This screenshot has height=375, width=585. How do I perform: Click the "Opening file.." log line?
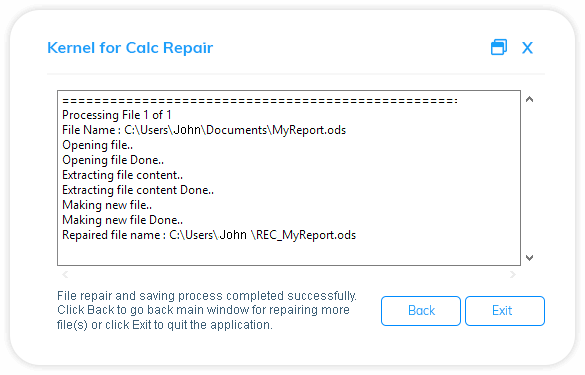tap(97, 145)
